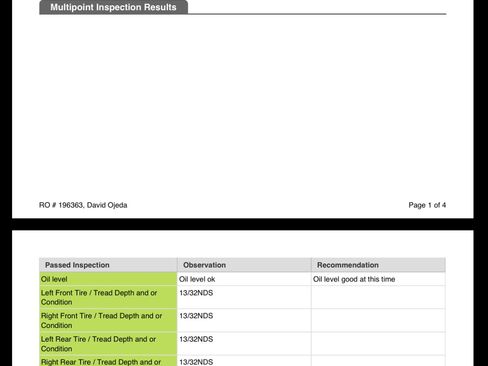Viewport: 488px width, 366px height.
Task: Select the 'Right Front Tire / Tread Depth' row label
Action: (108, 320)
